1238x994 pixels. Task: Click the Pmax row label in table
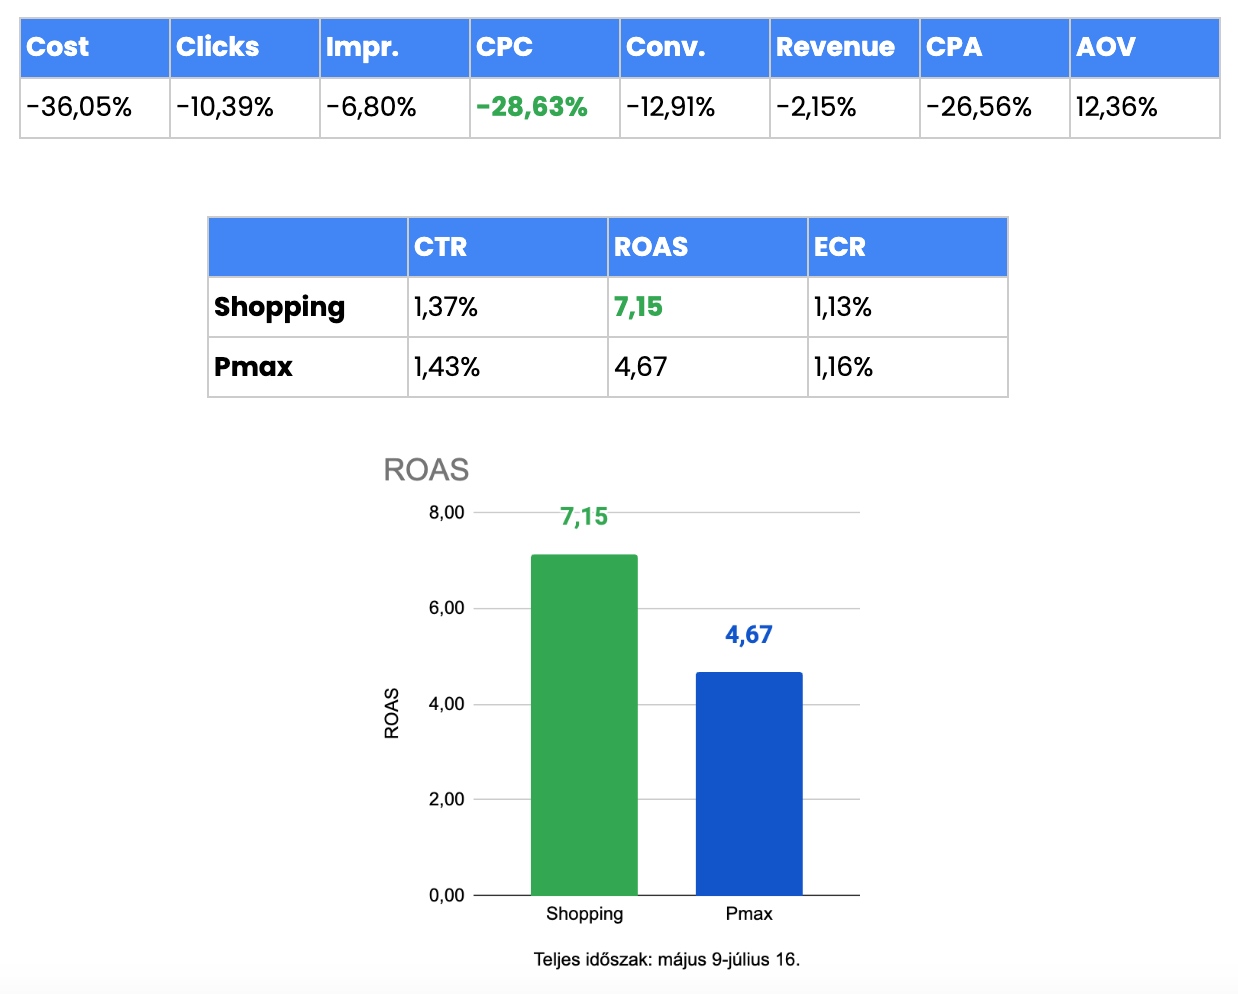coord(254,367)
